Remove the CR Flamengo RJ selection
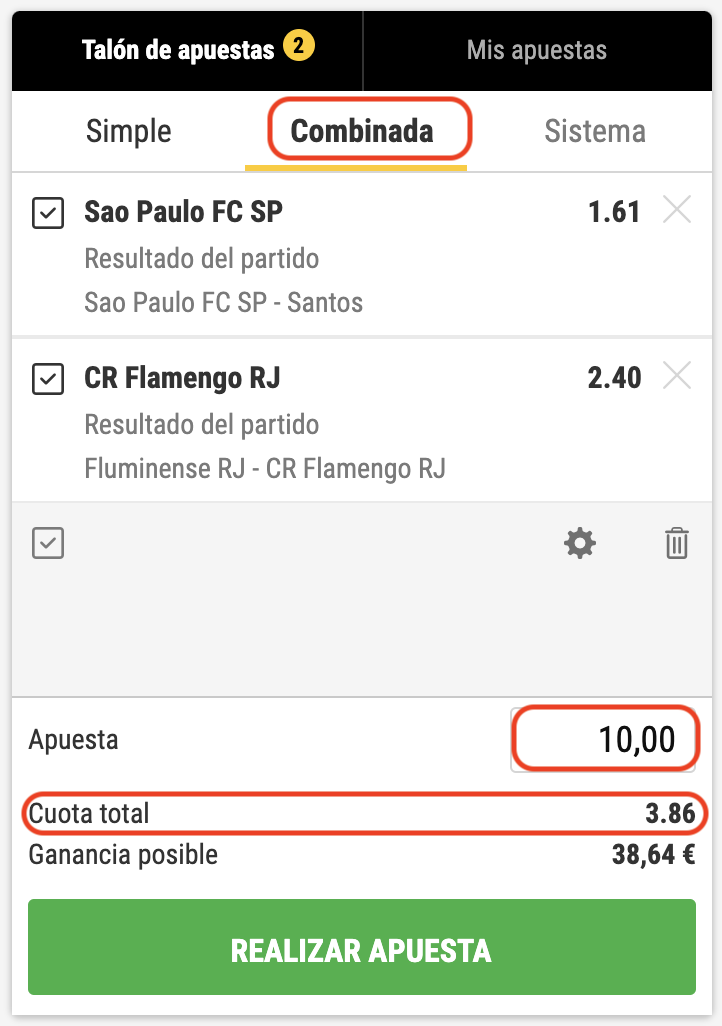The height and width of the screenshot is (1026, 722). coord(677,377)
